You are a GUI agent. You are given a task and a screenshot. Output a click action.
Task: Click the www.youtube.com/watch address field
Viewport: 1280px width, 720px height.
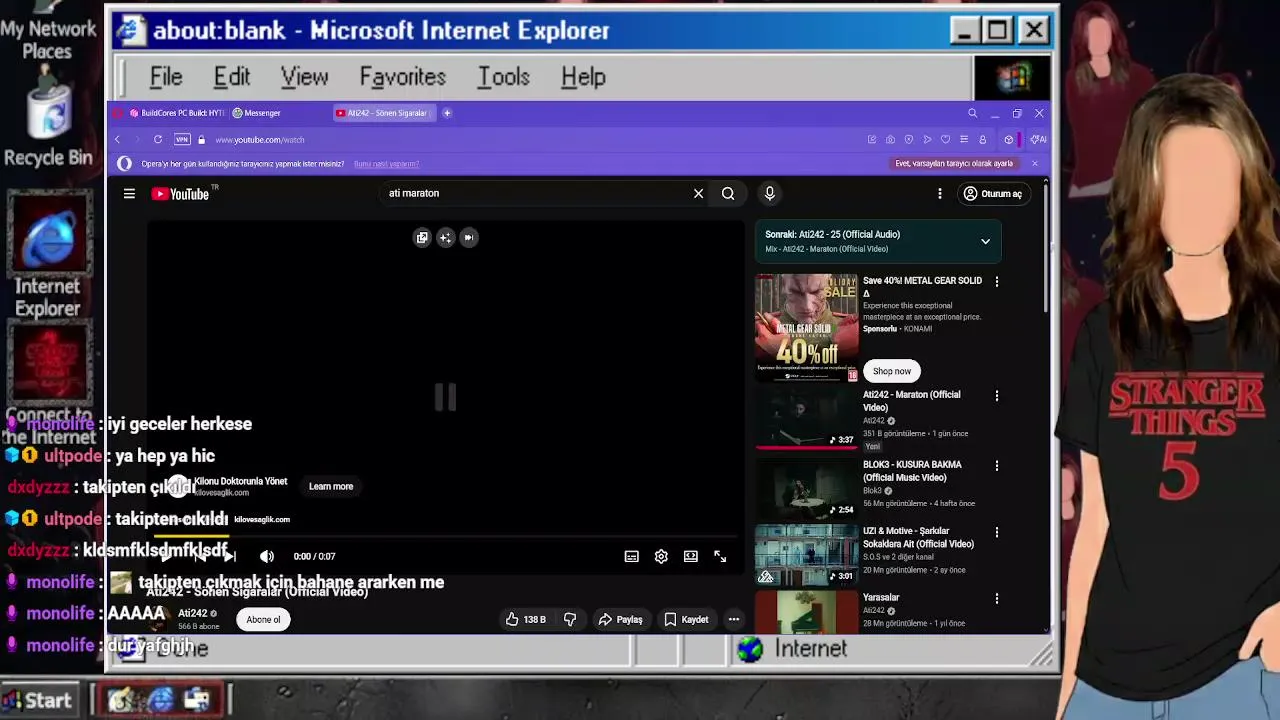260,140
